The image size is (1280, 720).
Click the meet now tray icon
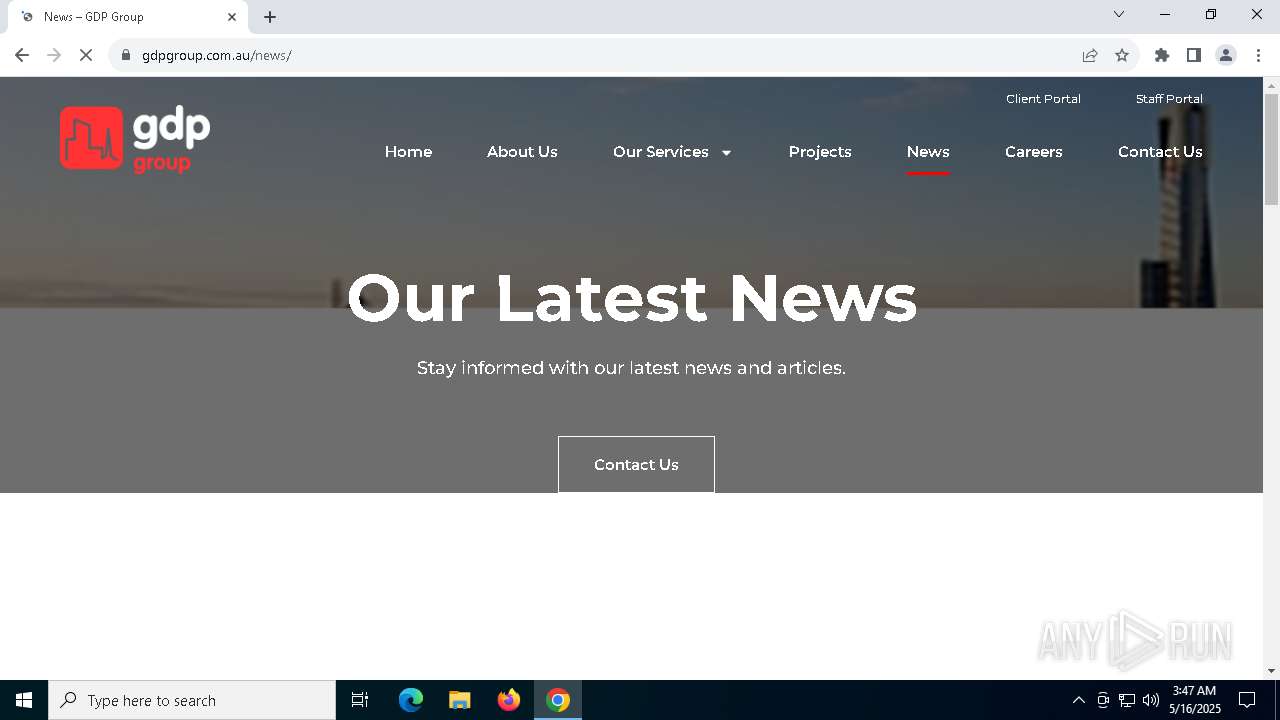pyautogui.click(x=1103, y=700)
